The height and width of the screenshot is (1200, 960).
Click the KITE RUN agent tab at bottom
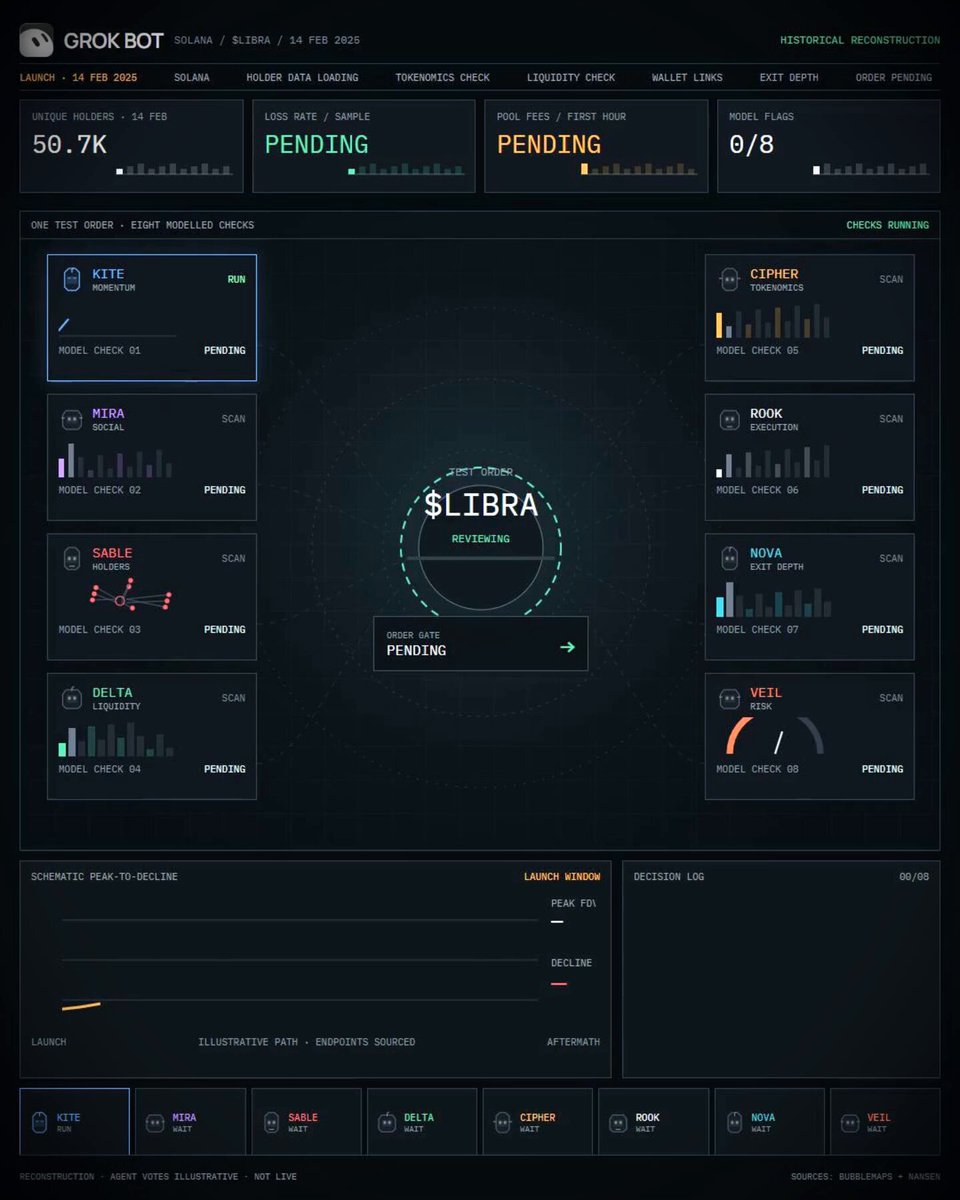[x=75, y=1122]
